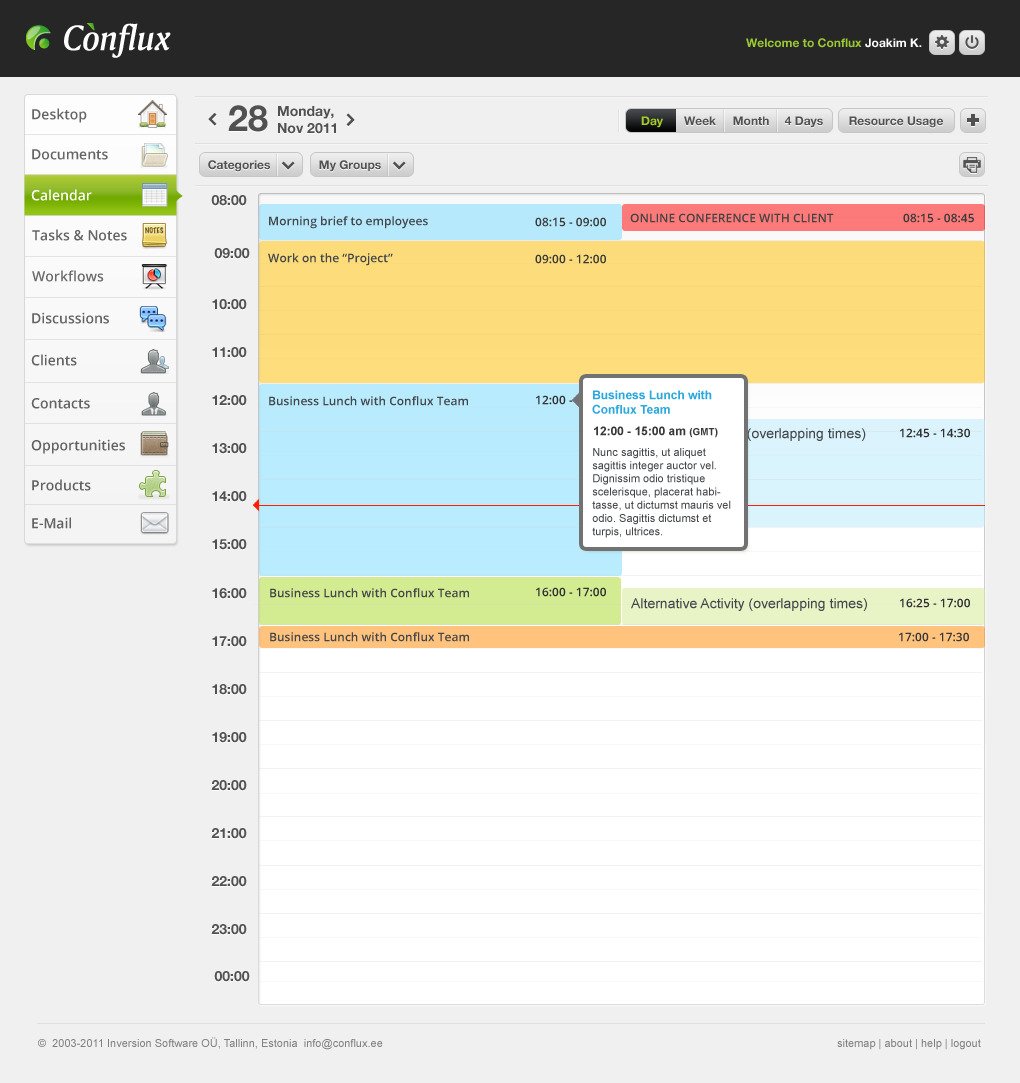Open Documents folder icon in sidebar
The height and width of the screenshot is (1083, 1020).
[x=154, y=155]
